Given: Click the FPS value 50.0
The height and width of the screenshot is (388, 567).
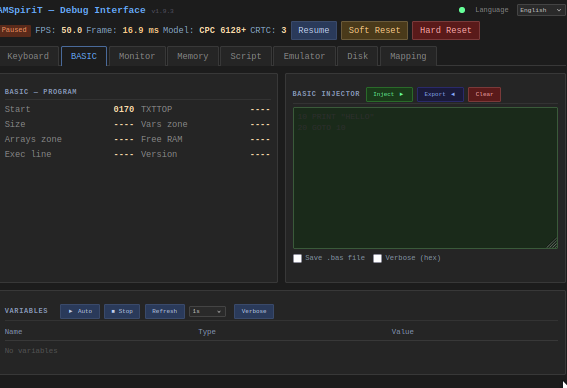Looking at the screenshot, I should pos(72,30).
